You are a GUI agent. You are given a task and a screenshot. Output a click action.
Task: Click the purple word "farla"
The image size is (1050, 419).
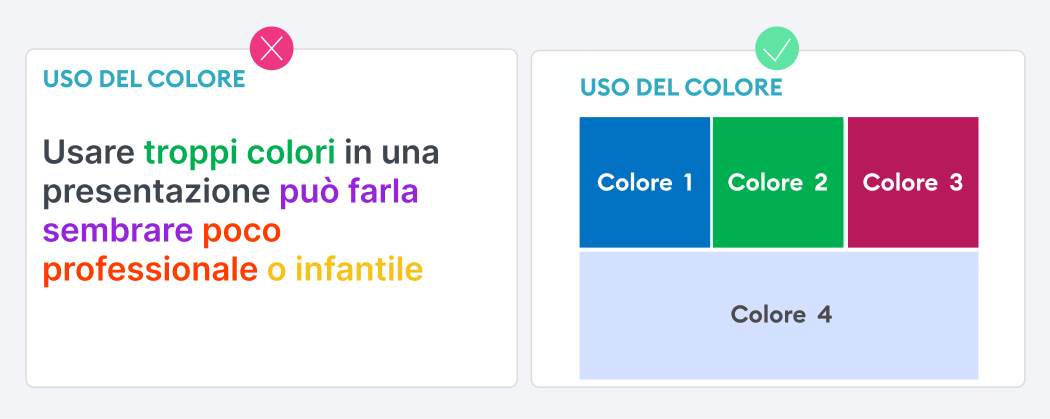382,192
